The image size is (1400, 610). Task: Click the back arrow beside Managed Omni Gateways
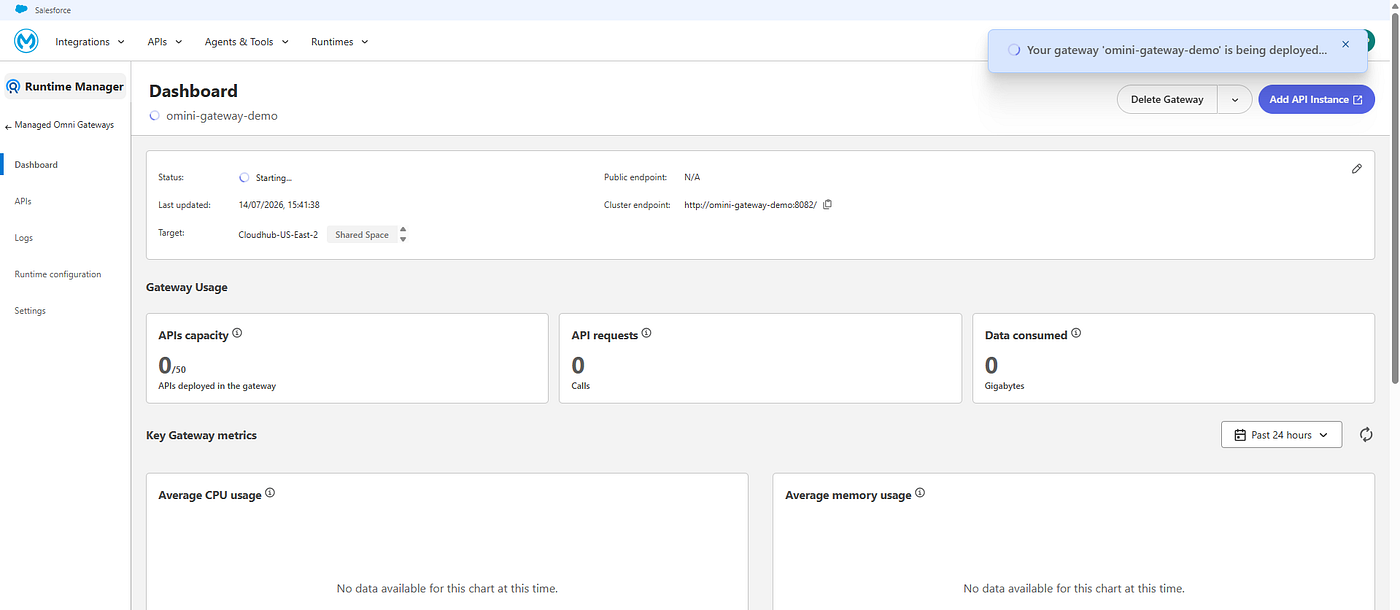point(8,126)
